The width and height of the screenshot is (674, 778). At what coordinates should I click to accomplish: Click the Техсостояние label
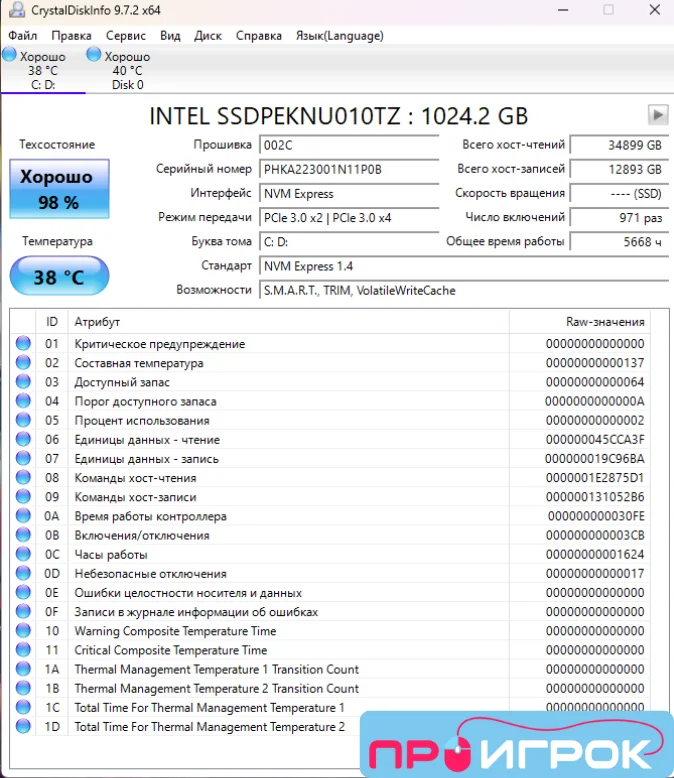click(57, 144)
